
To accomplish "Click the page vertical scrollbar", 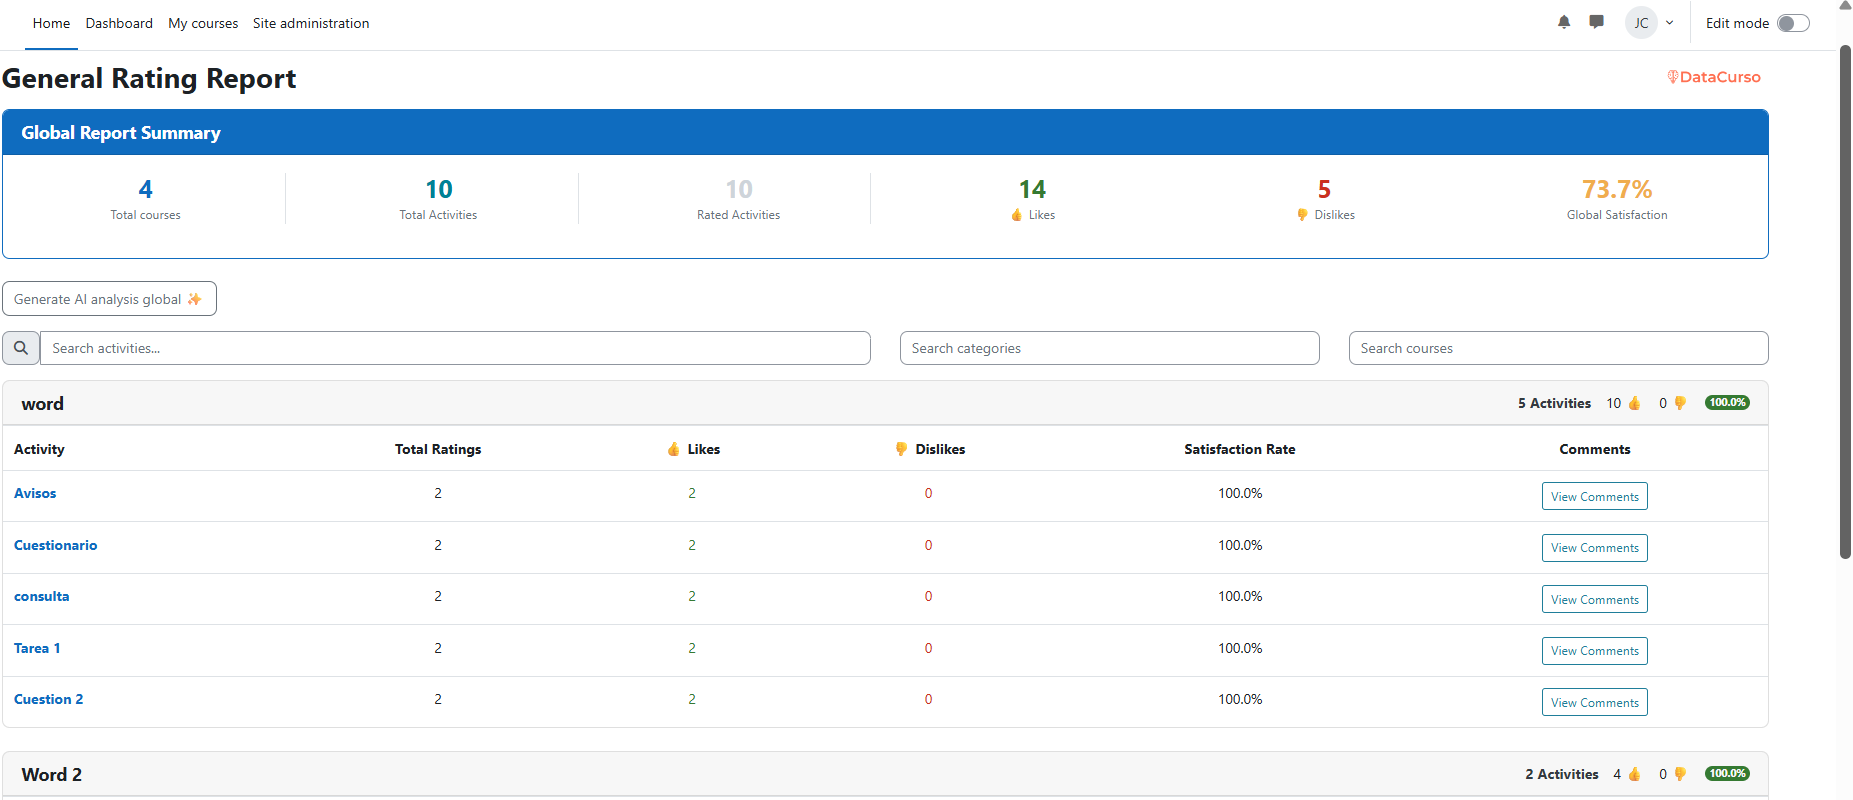I will tap(1845, 300).
